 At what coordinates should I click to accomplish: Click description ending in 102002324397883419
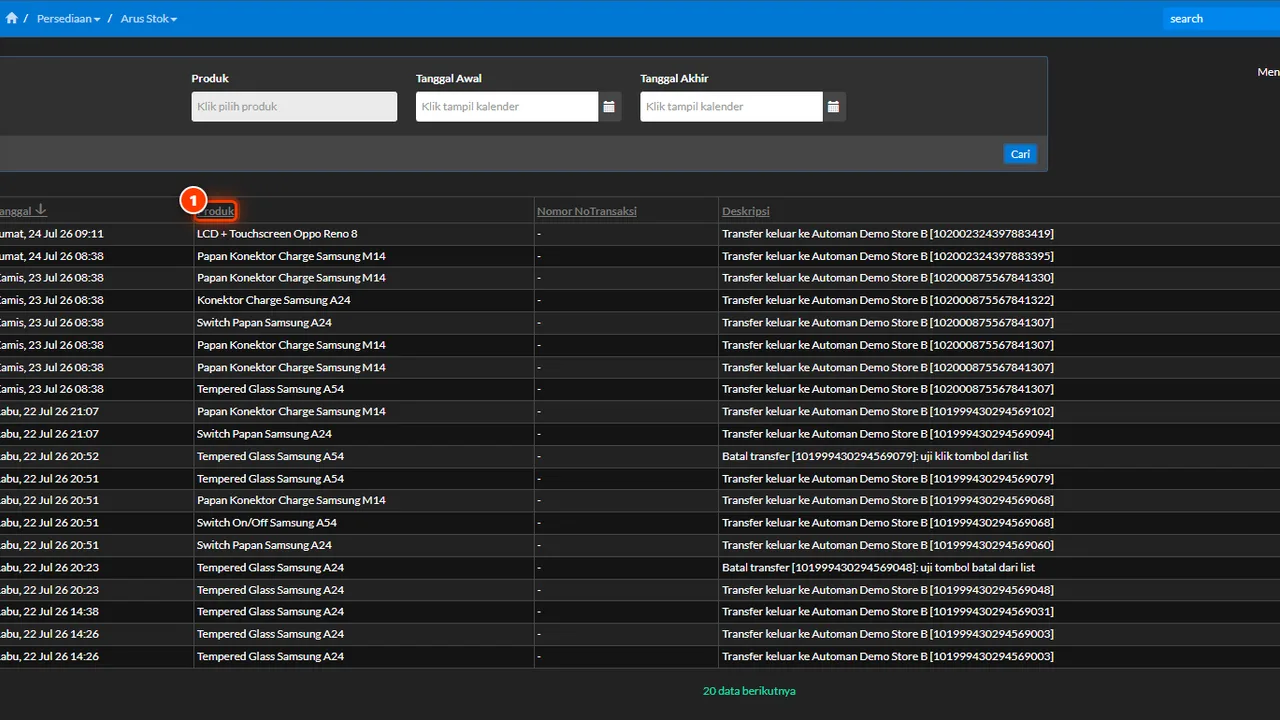888,234
